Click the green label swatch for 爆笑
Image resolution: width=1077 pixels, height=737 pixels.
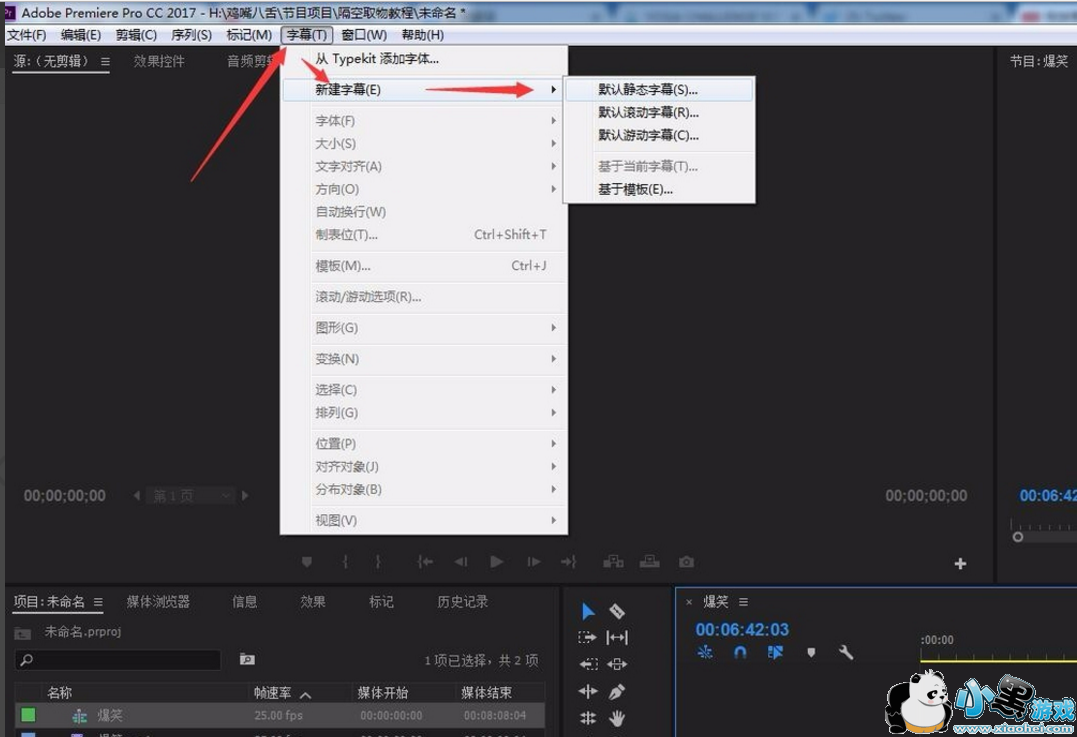(28, 715)
